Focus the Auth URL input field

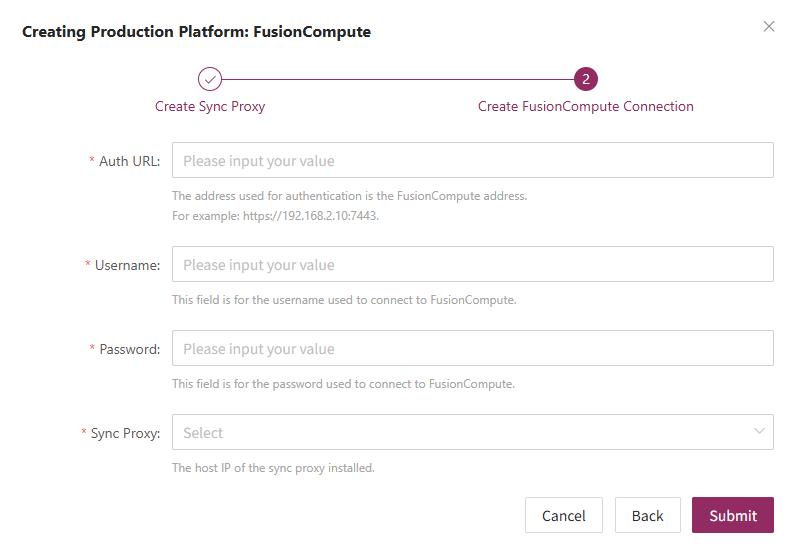pos(473,160)
